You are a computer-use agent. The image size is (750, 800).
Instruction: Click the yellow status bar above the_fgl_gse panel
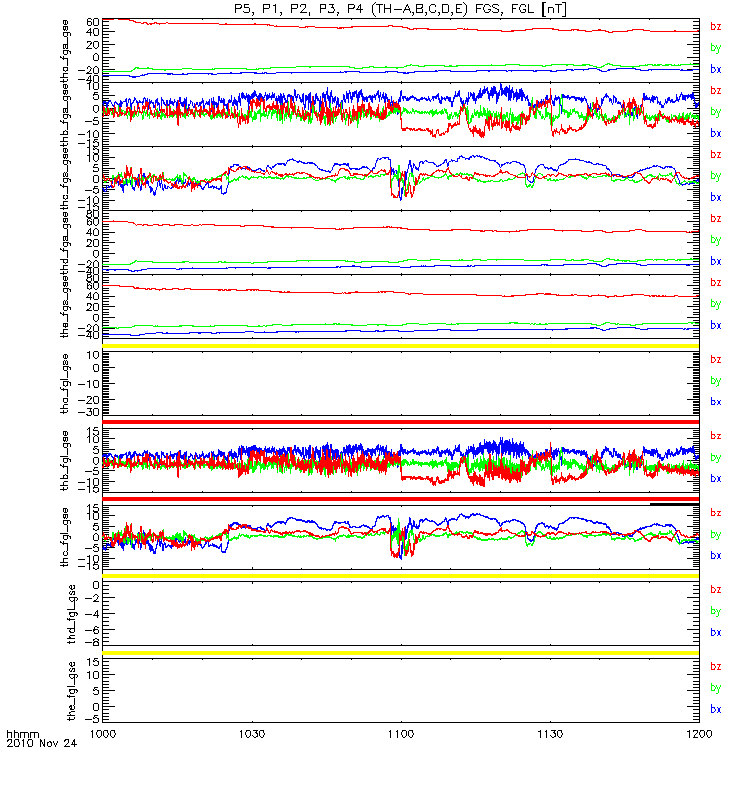click(401, 653)
